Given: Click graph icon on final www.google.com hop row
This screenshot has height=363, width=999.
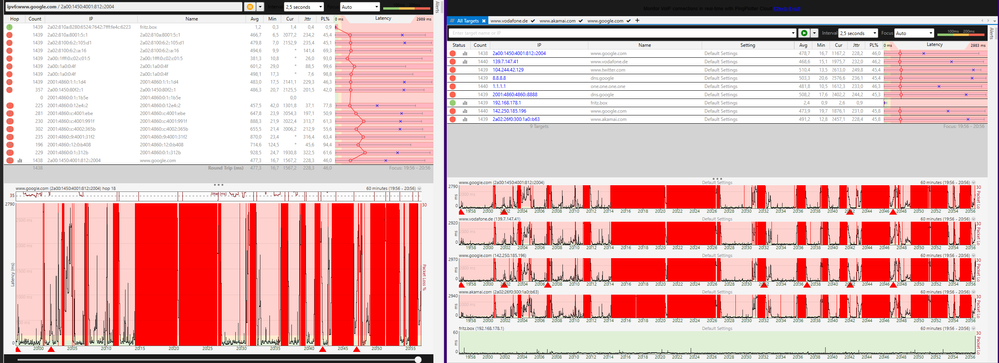Looking at the screenshot, I should point(19,161).
